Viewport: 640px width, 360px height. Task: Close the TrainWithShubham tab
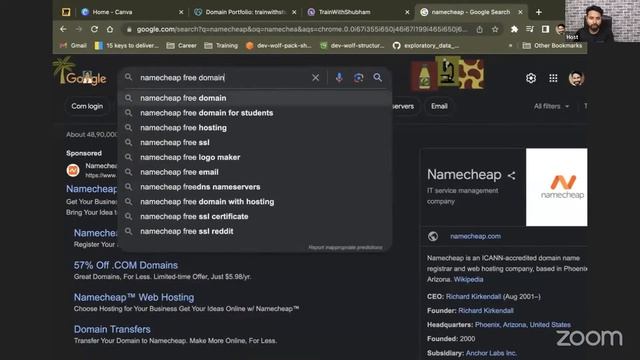(407, 12)
